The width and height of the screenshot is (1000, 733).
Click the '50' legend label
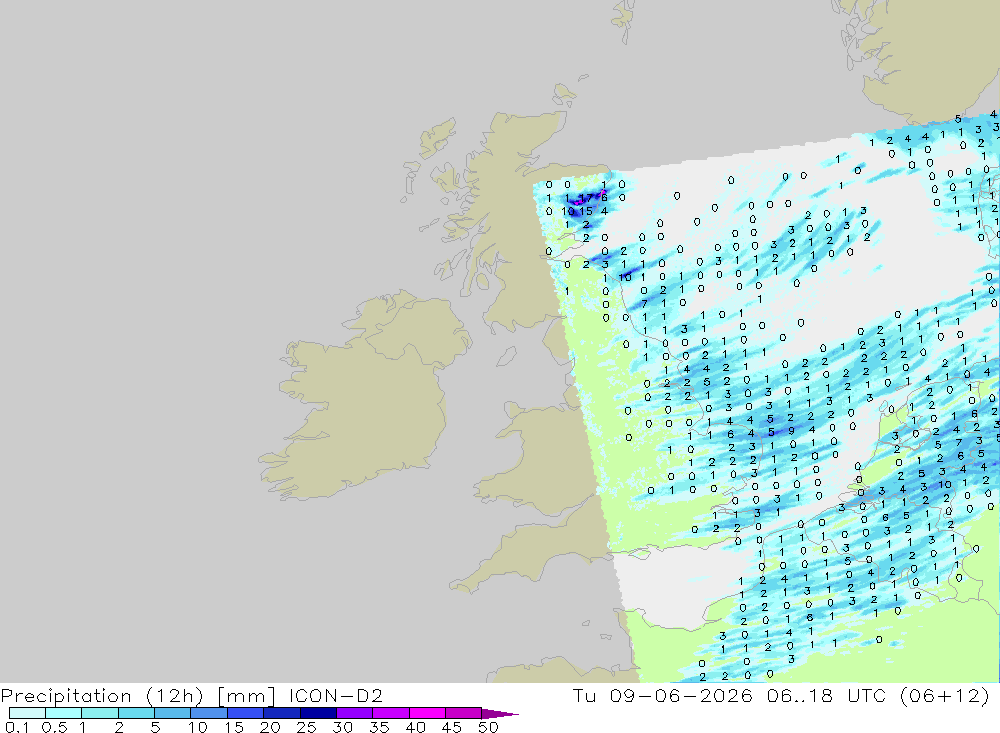click(x=488, y=727)
